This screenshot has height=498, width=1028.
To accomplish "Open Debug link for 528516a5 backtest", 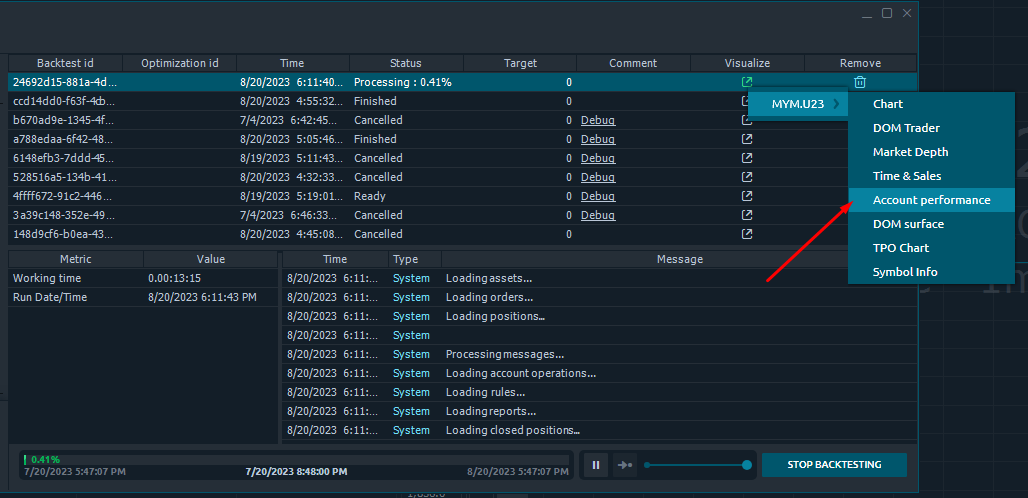I will 598,178.
